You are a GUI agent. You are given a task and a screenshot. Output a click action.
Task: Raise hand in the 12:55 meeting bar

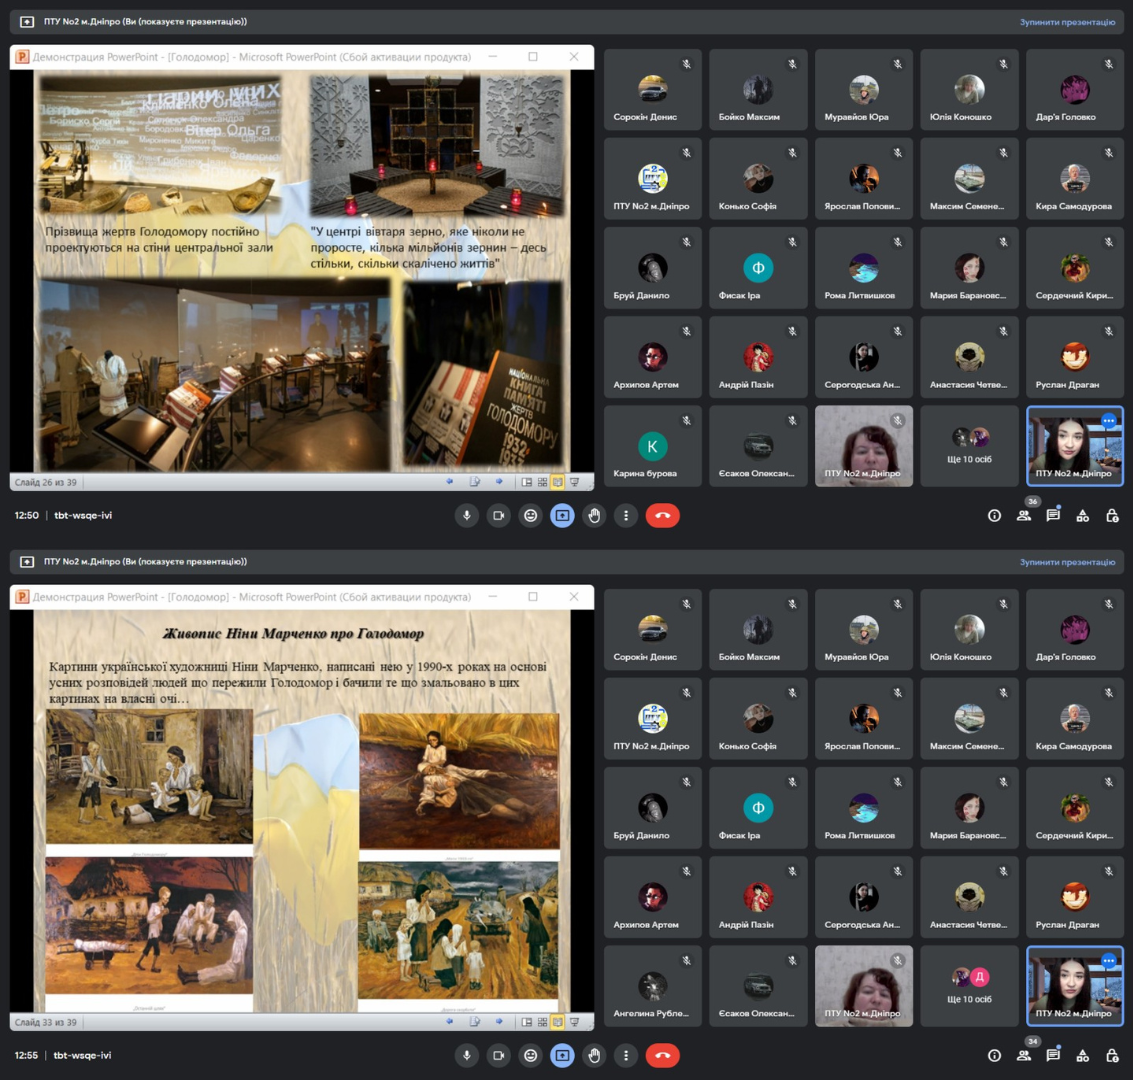pyautogui.click(x=594, y=1055)
